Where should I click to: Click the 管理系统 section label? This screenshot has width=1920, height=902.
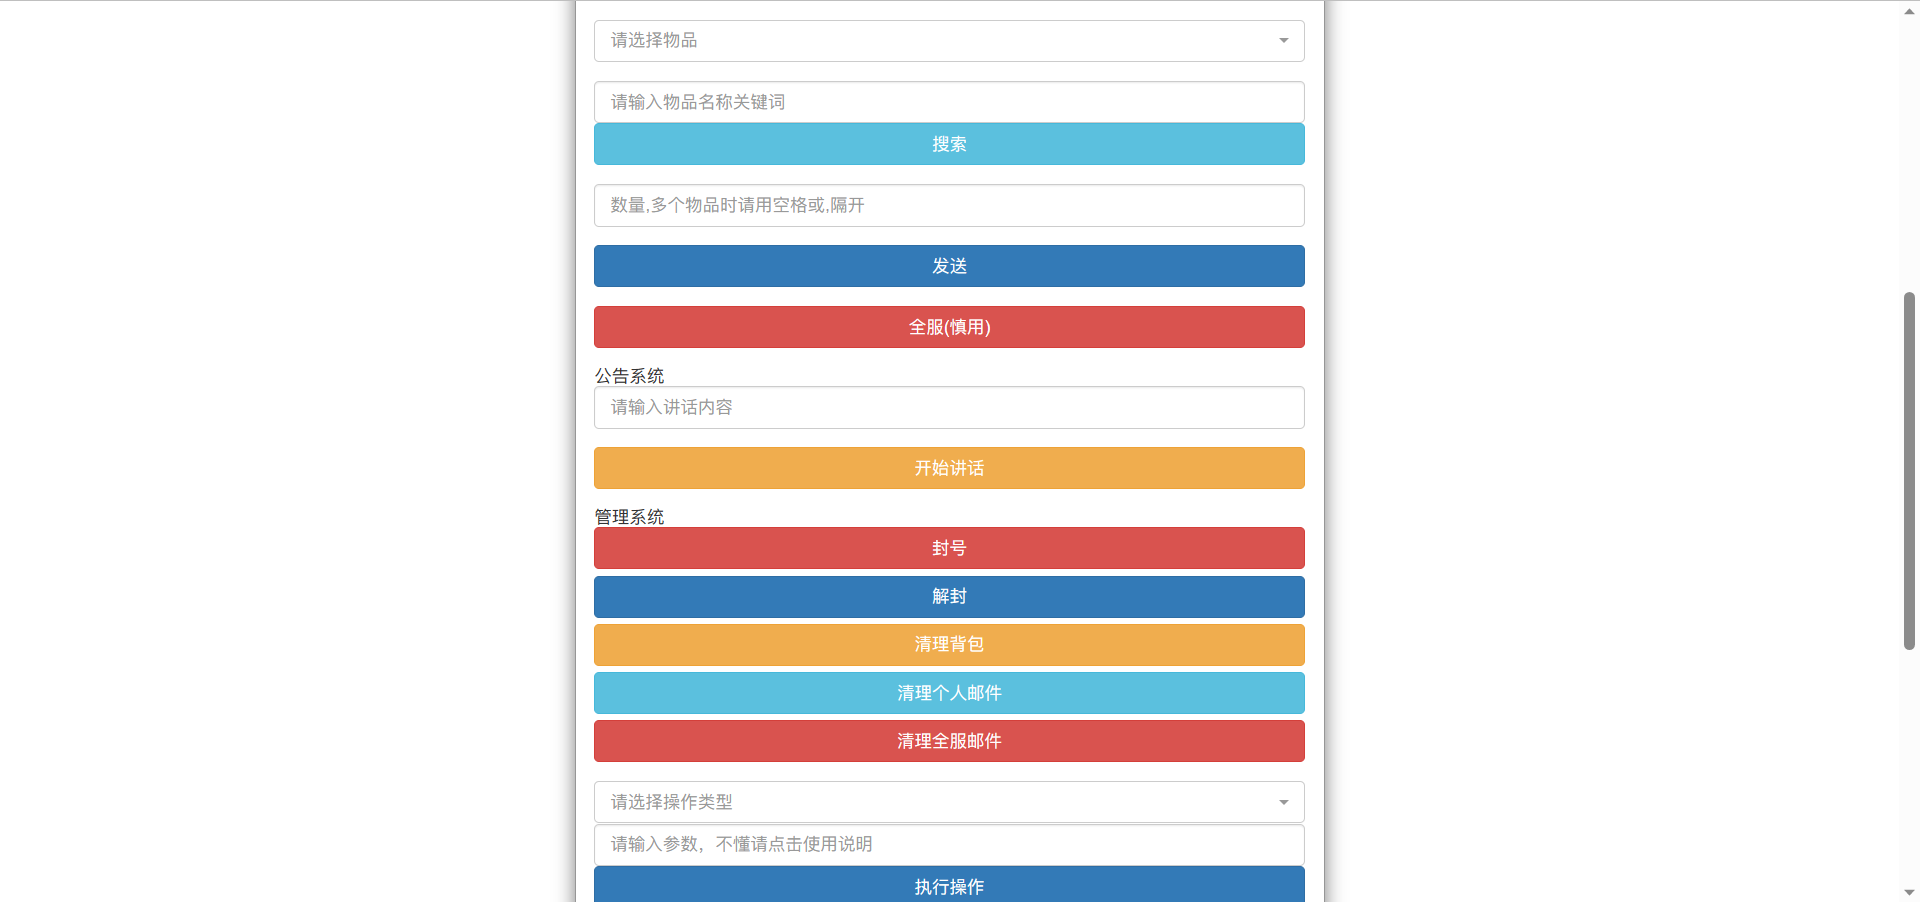tap(629, 517)
